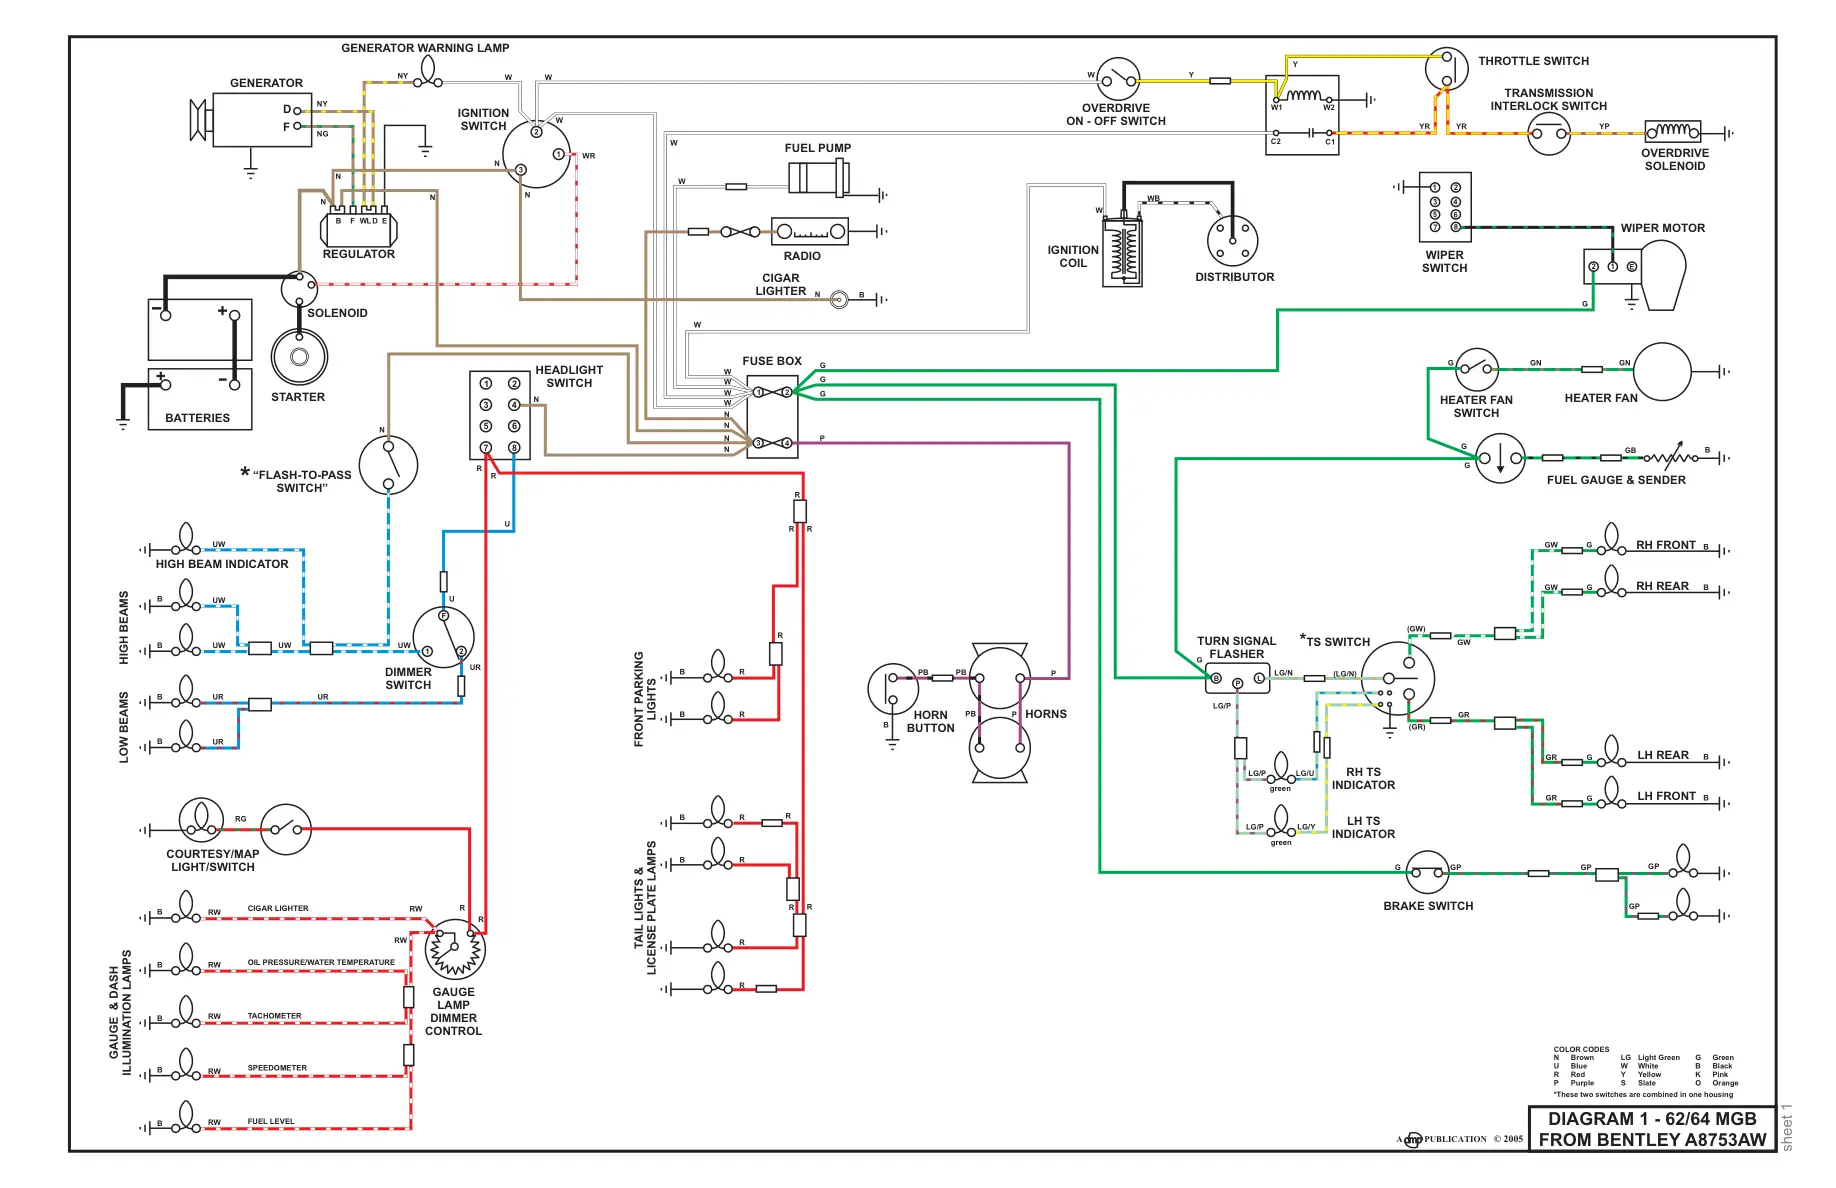Select the 'FROM BENTLEY A8753AW' text
This screenshot has height=1188, width=1836.
[1652, 1140]
